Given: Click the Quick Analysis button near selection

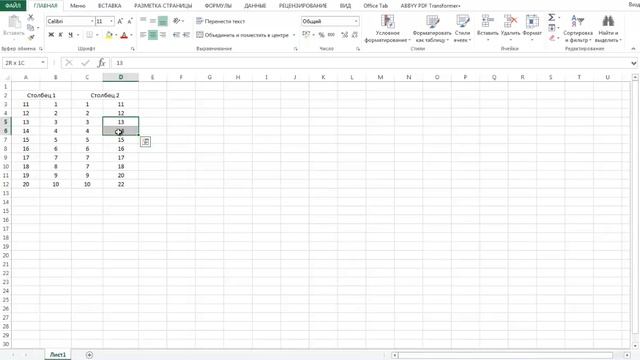Looking at the screenshot, I should [145, 142].
